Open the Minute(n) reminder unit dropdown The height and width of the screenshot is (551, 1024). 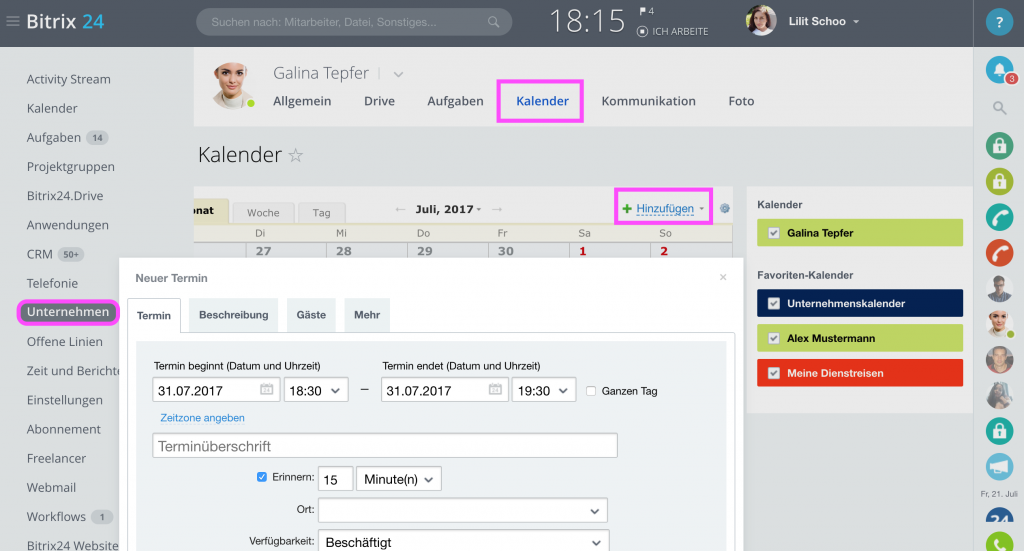pyautogui.click(x=398, y=479)
